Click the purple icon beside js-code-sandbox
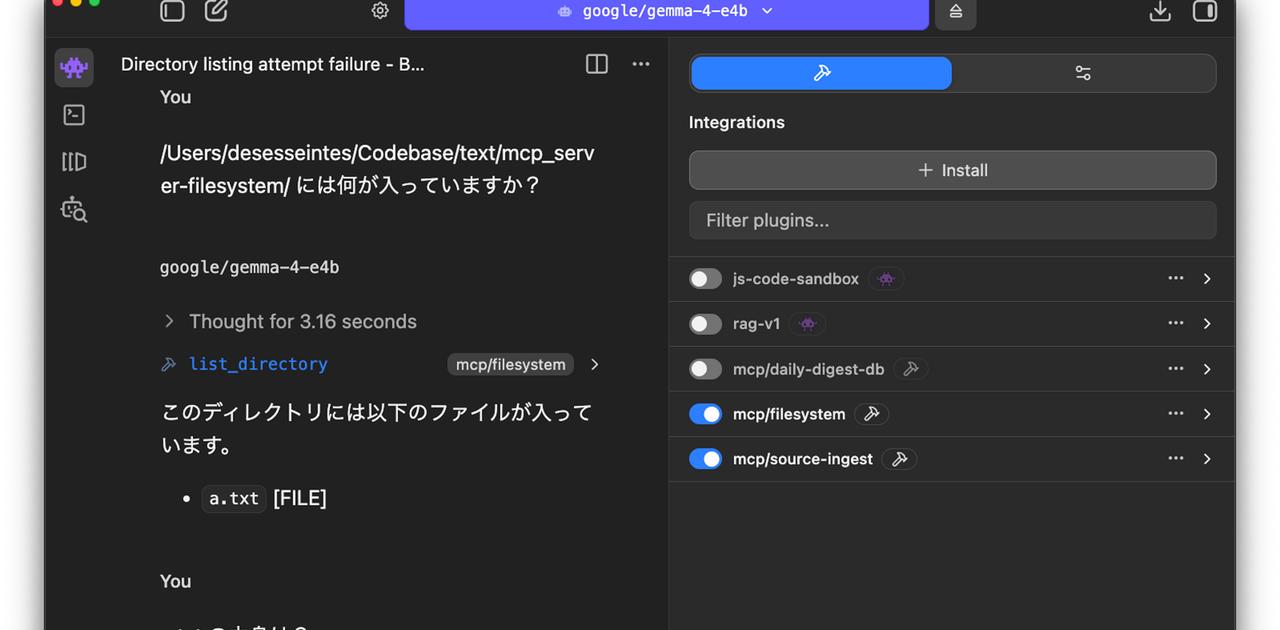Viewport: 1280px width, 630px height. tap(886, 279)
